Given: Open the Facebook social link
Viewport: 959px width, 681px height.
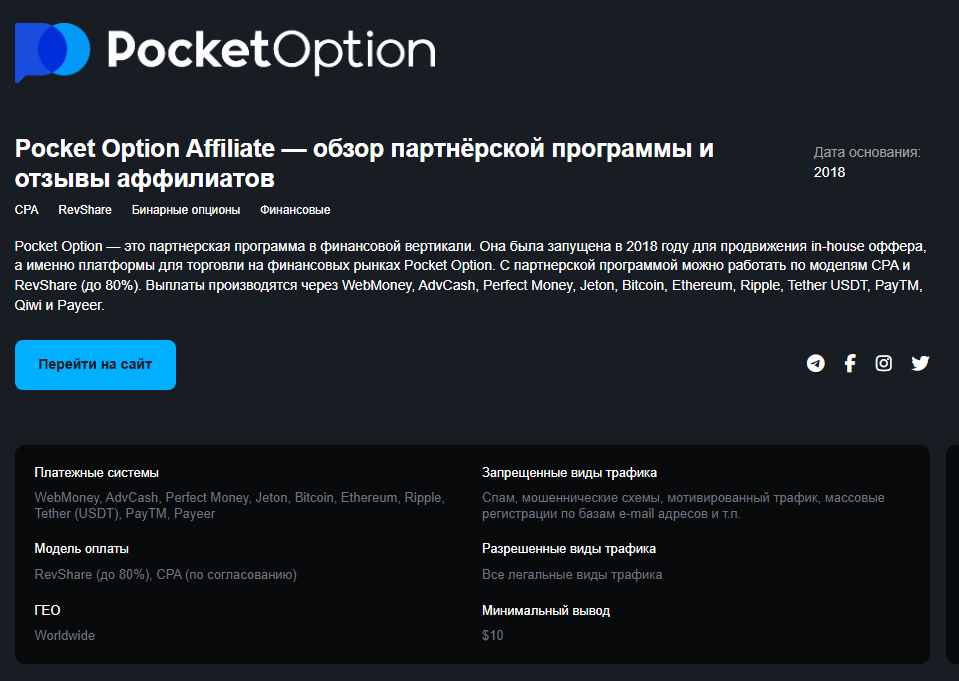Looking at the screenshot, I should click(850, 363).
